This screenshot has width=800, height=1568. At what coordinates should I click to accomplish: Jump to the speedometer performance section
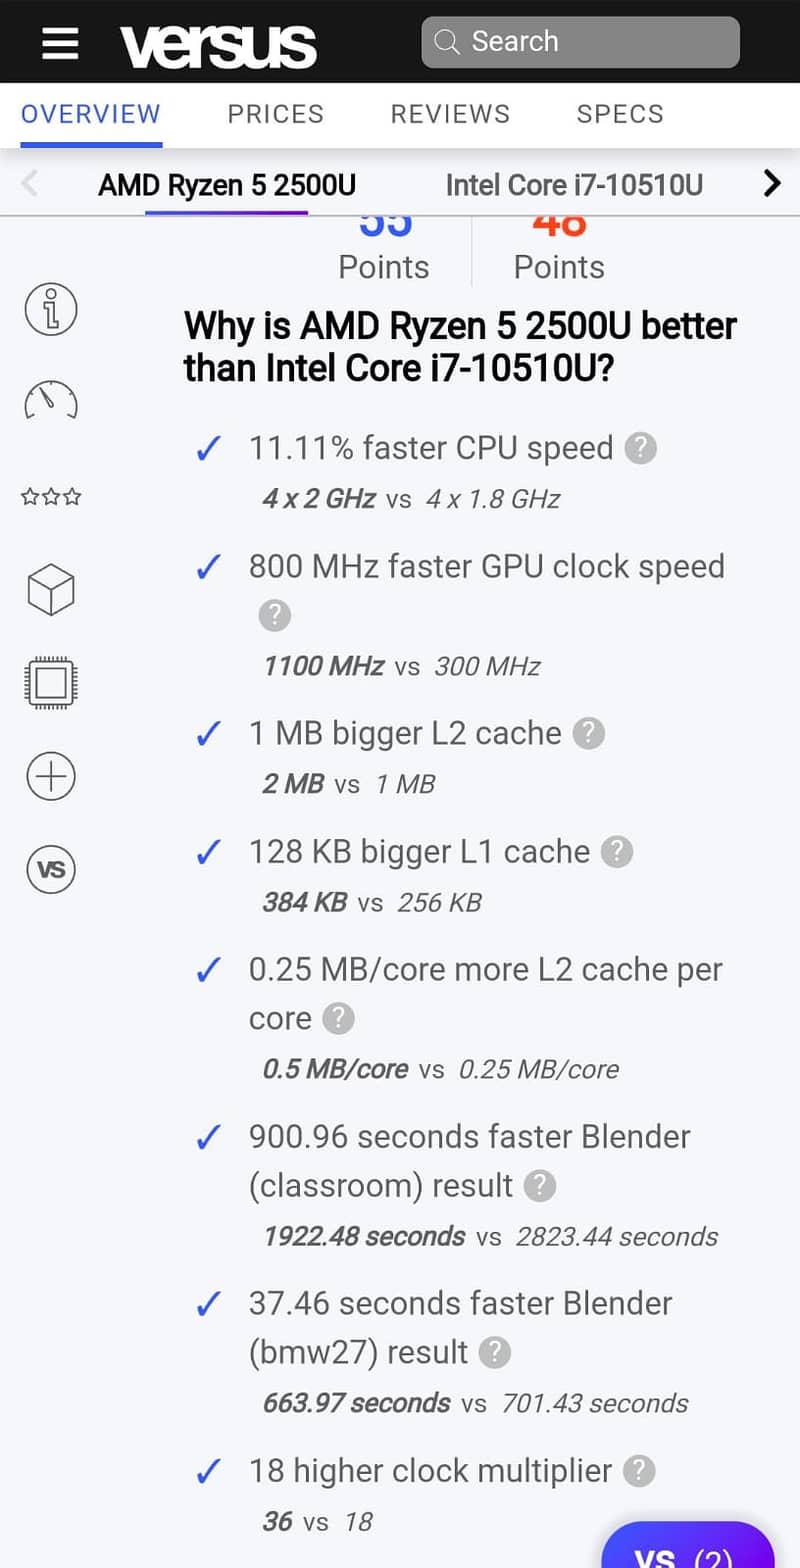point(51,401)
